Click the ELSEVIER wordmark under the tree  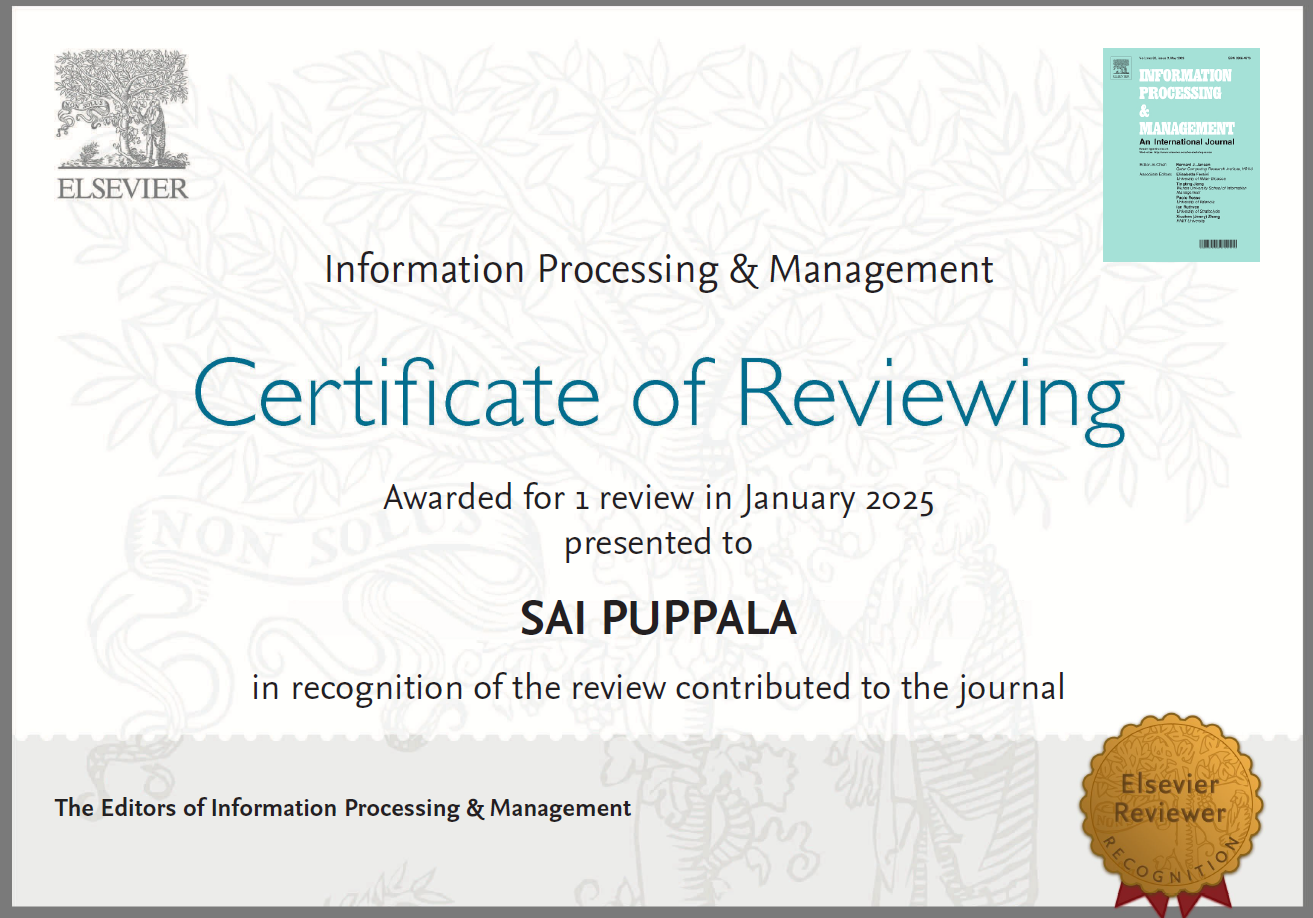tap(122, 189)
